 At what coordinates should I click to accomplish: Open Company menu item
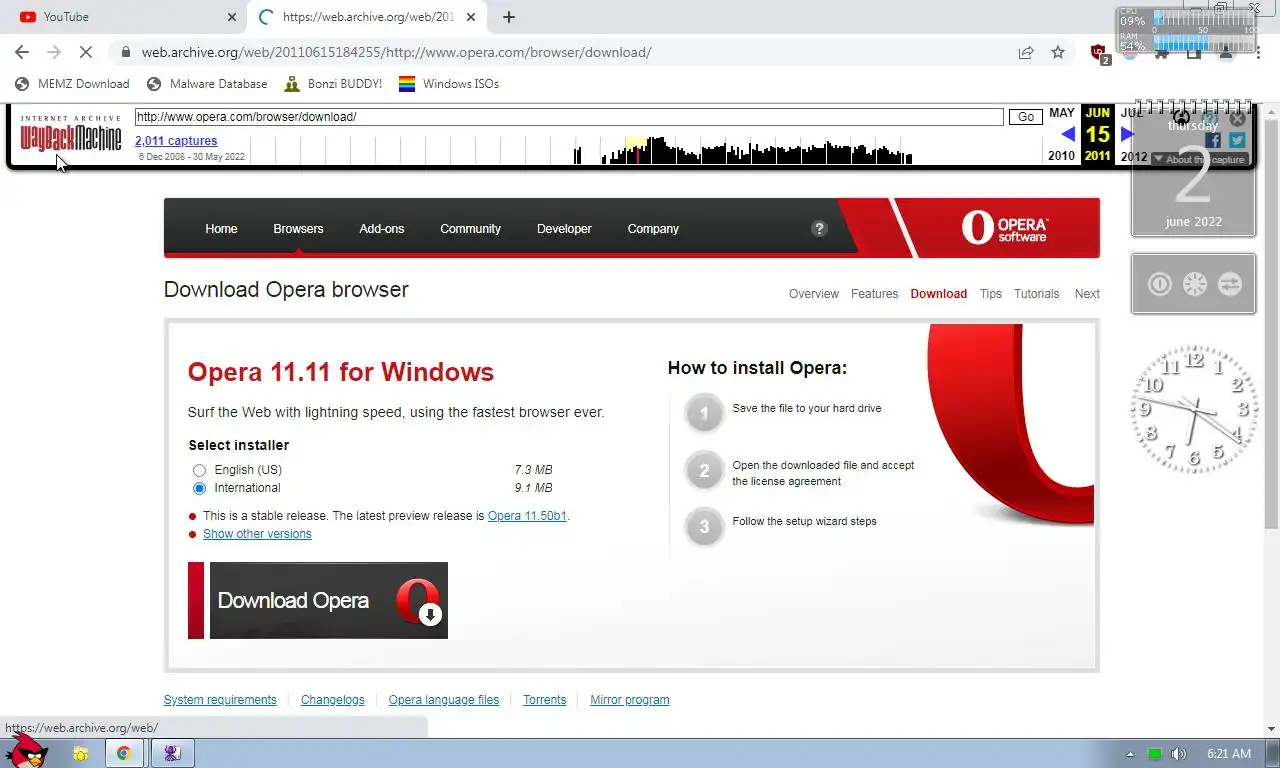(653, 229)
